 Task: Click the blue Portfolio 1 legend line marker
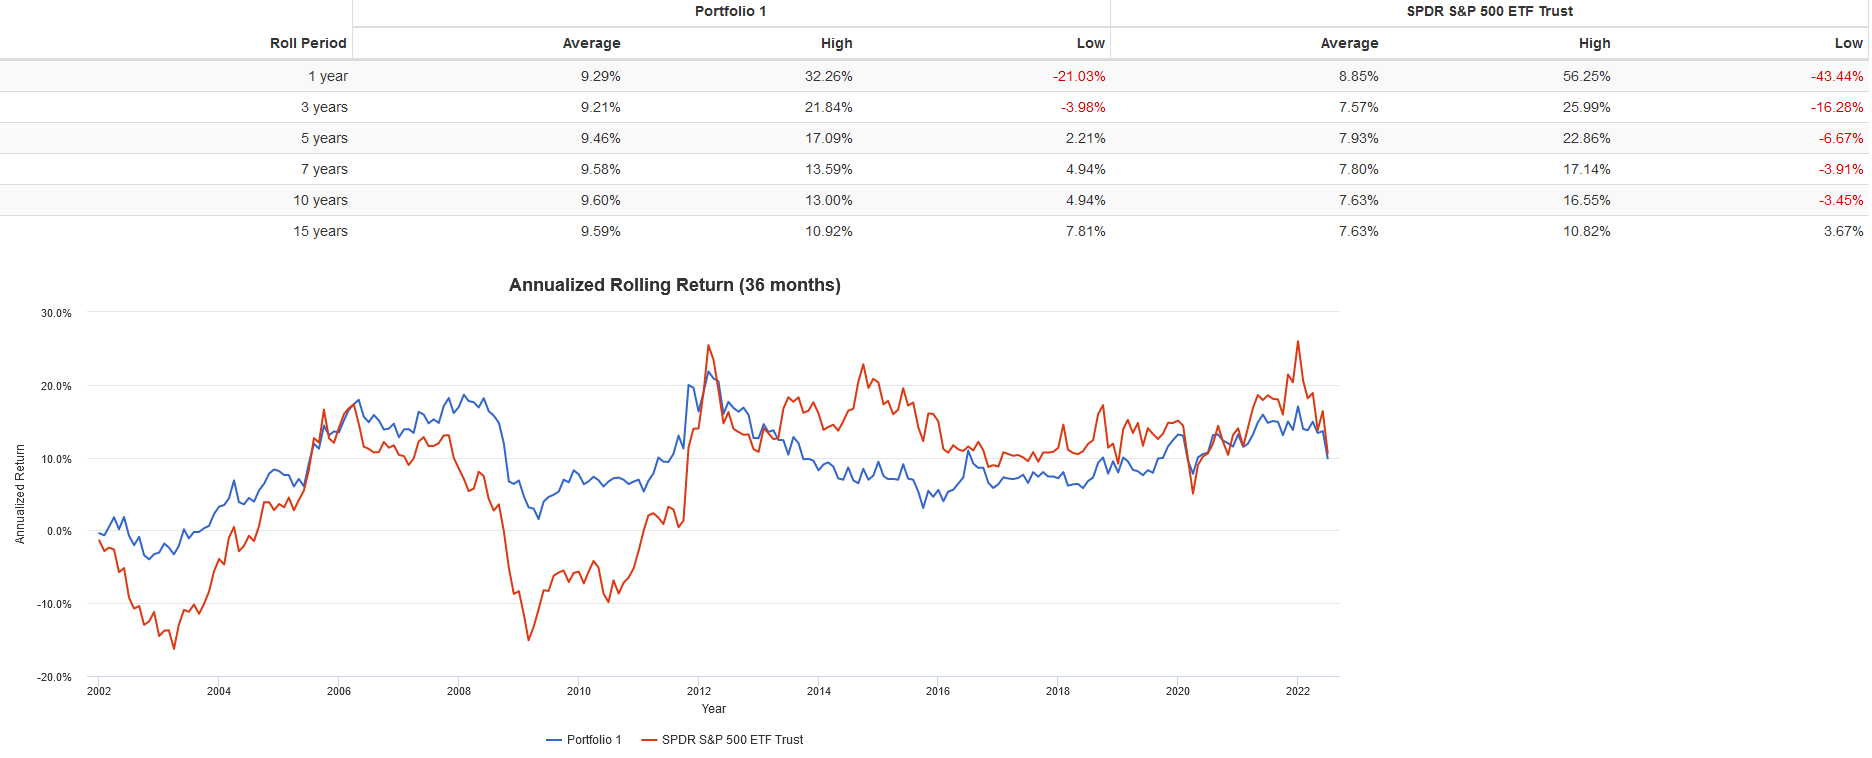pyautogui.click(x=554, y=740)
